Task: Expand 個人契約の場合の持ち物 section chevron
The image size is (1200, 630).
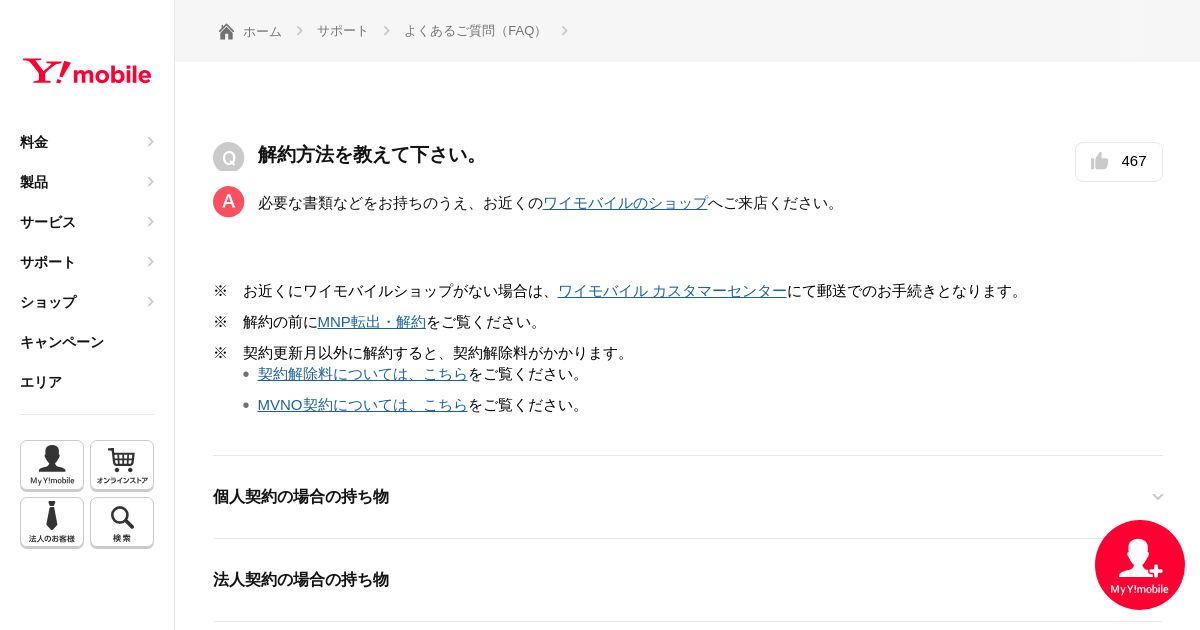Action: point(1158,497)
